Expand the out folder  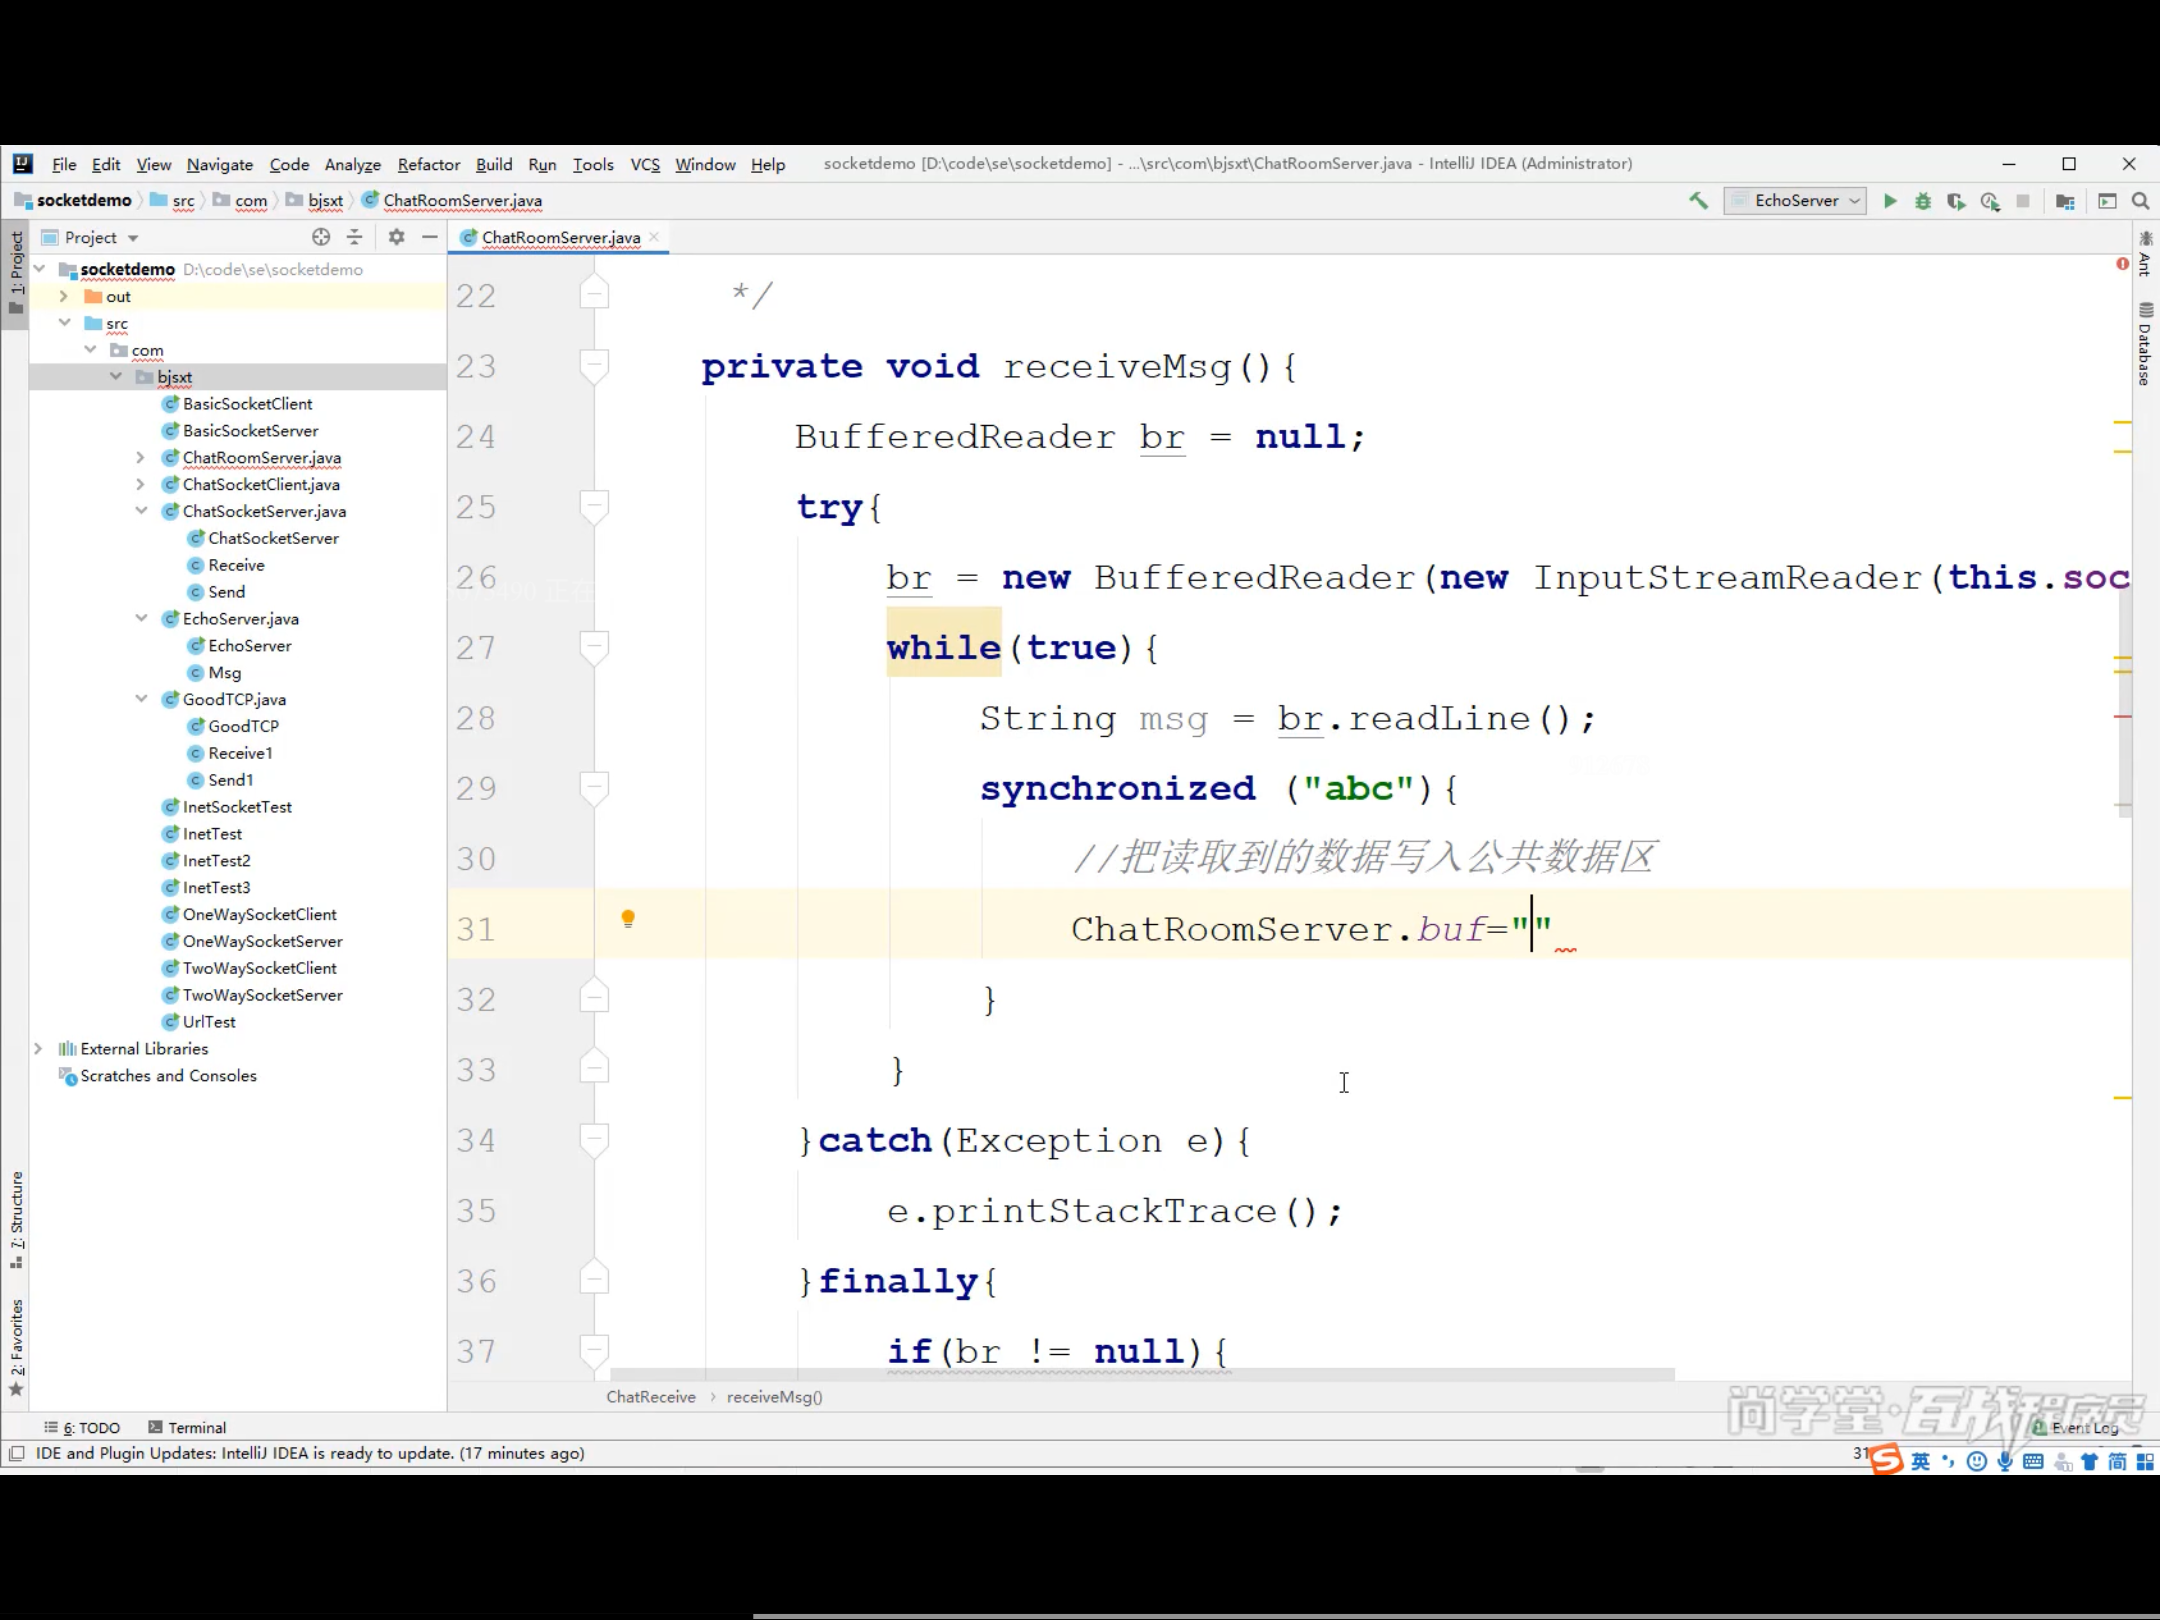click(x=64, y=296)
